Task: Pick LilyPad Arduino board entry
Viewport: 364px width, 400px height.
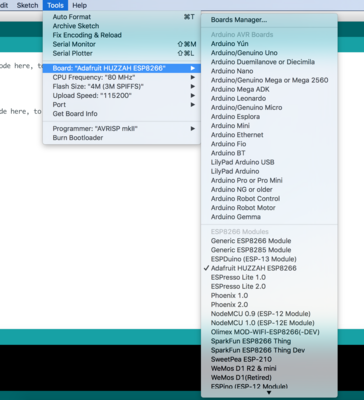Action: click(269, 171)
